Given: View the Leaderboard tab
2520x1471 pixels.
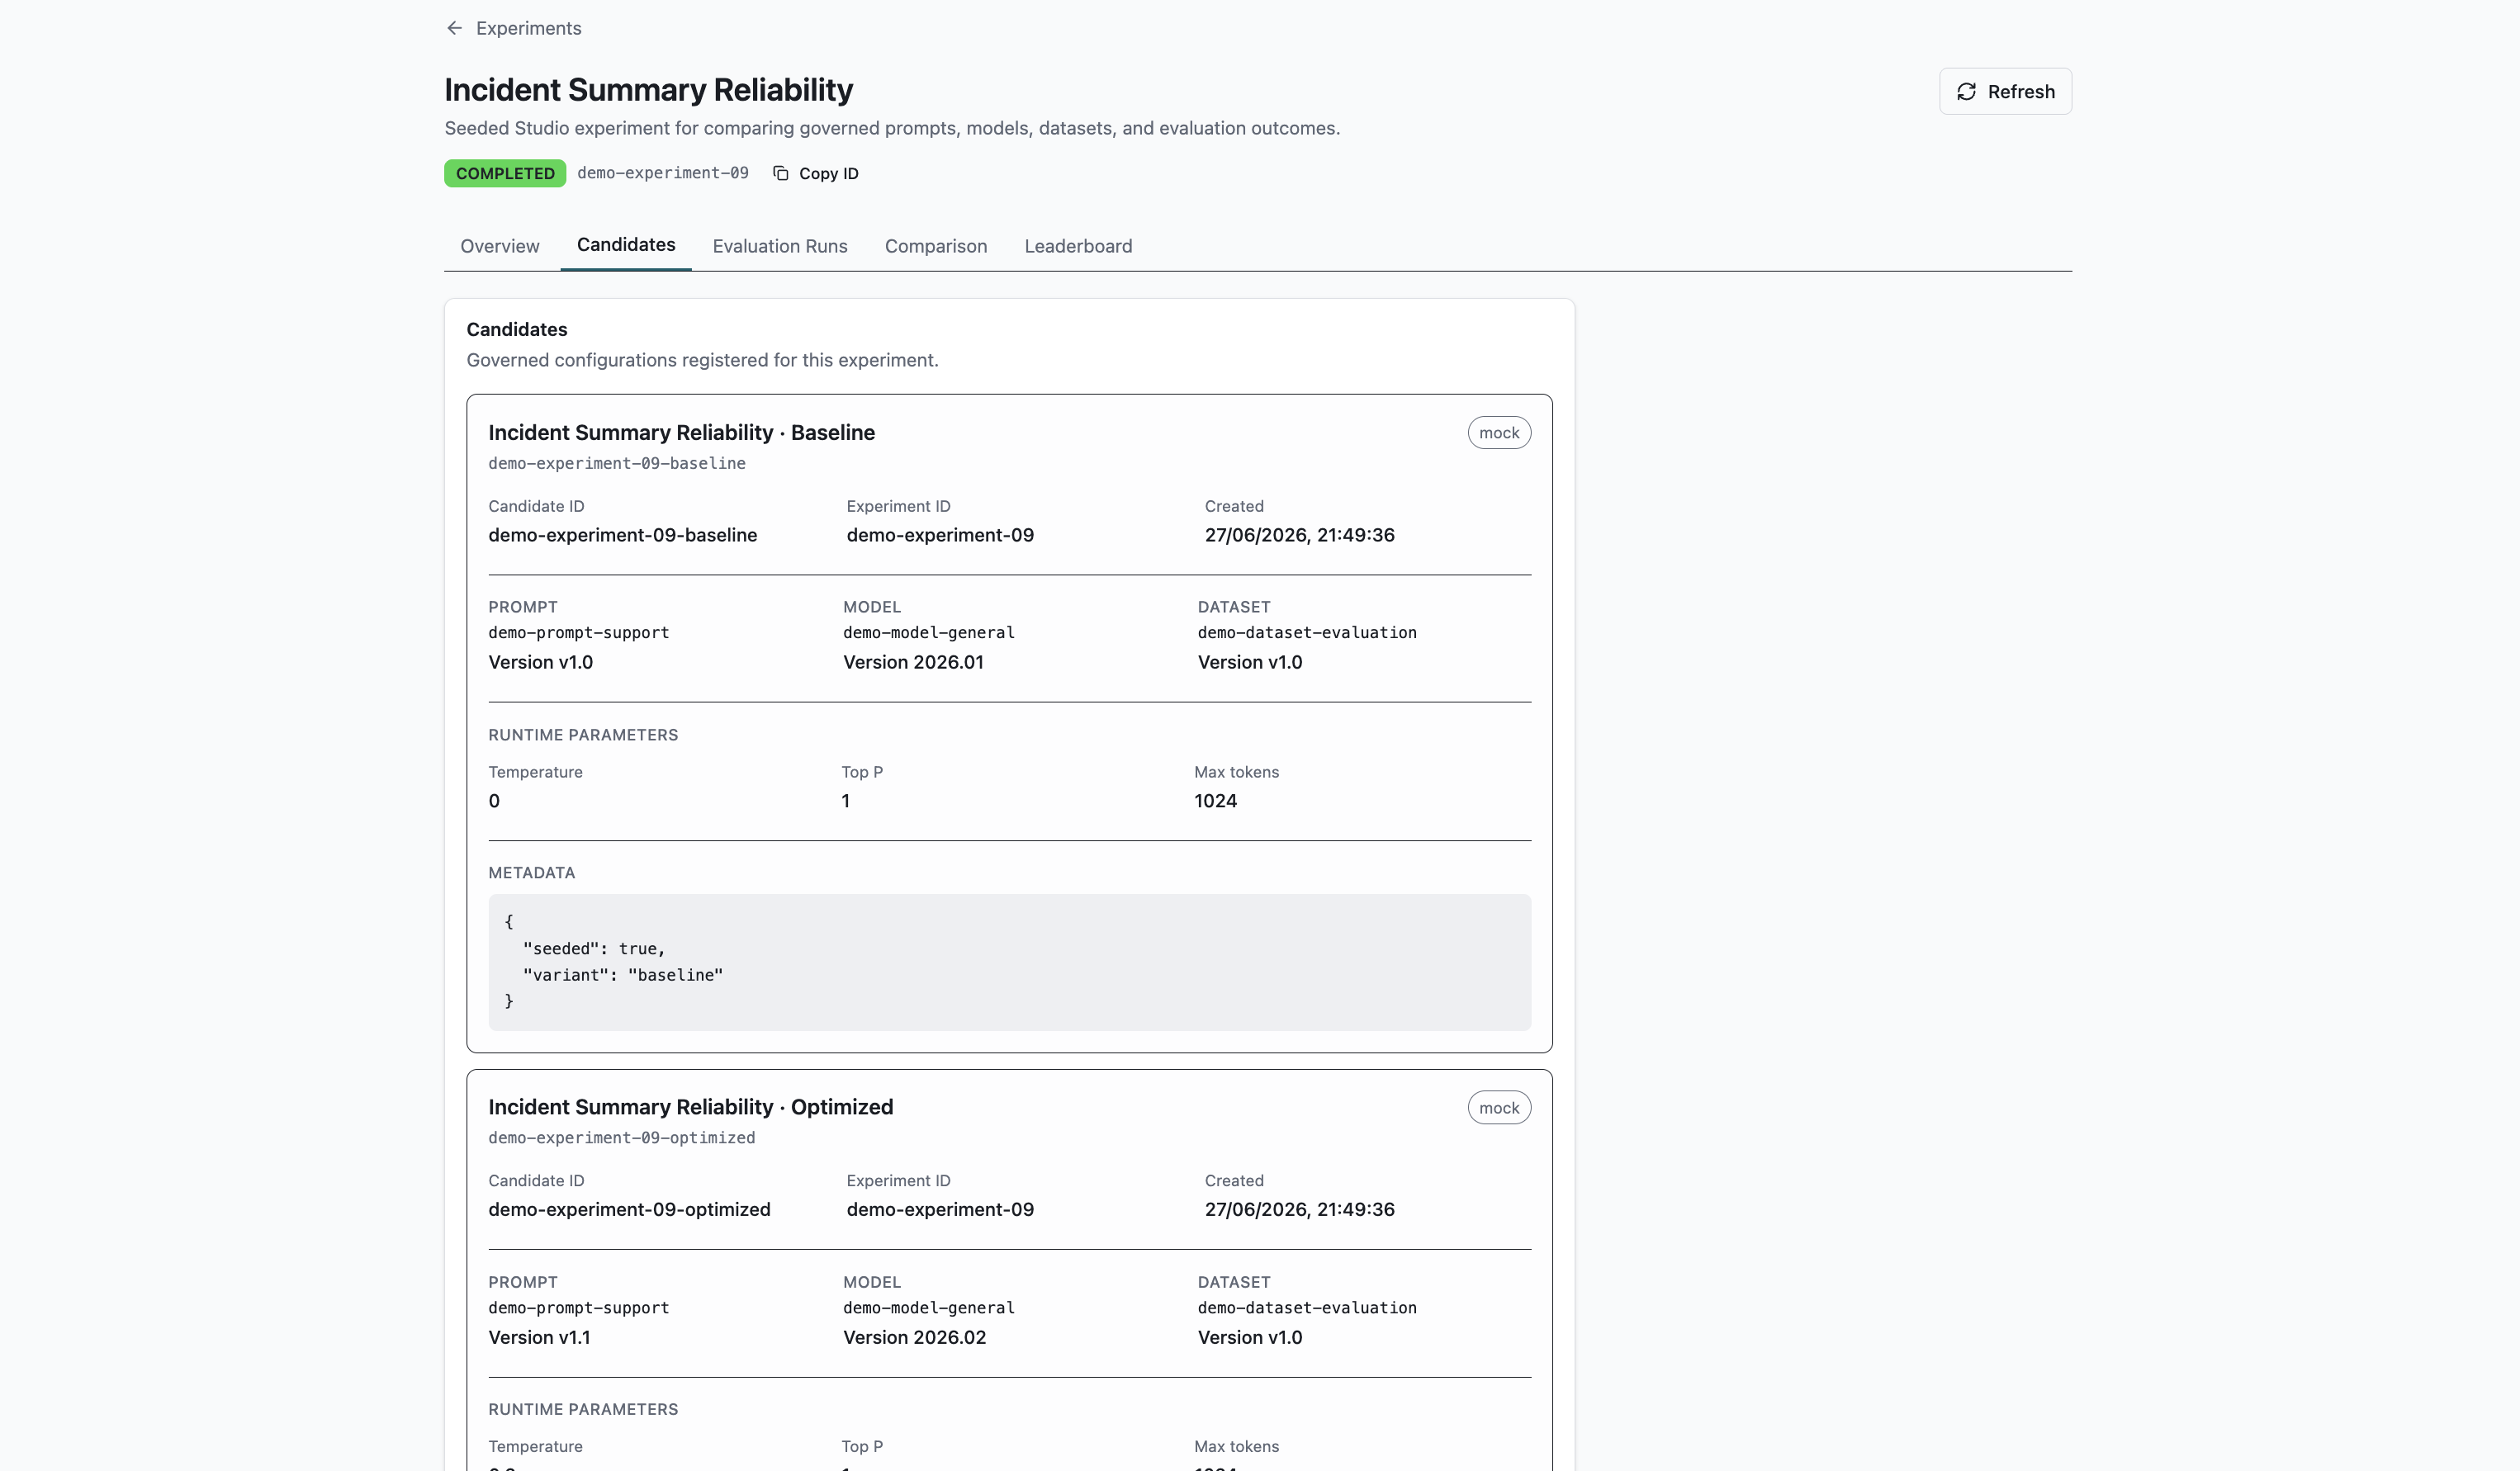Looking at the screenshot, I should [1078, 246].
